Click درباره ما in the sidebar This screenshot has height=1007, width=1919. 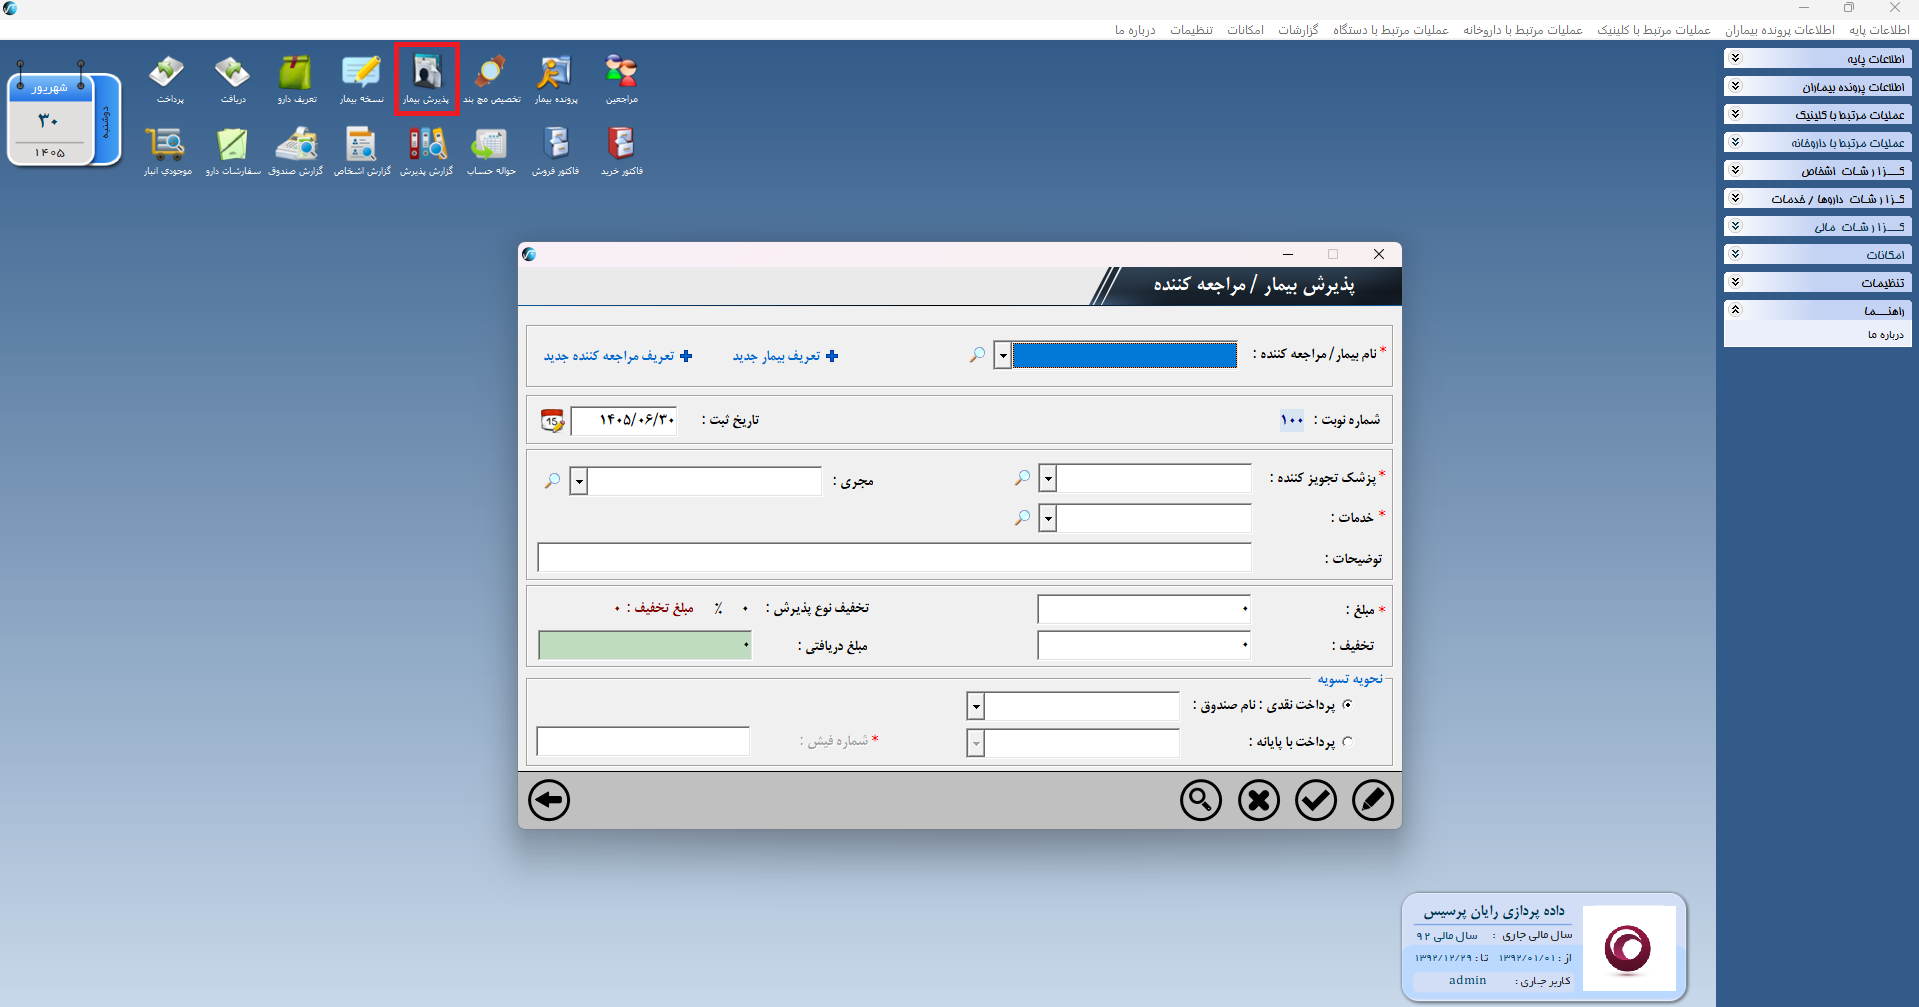tap(1885, 335)
